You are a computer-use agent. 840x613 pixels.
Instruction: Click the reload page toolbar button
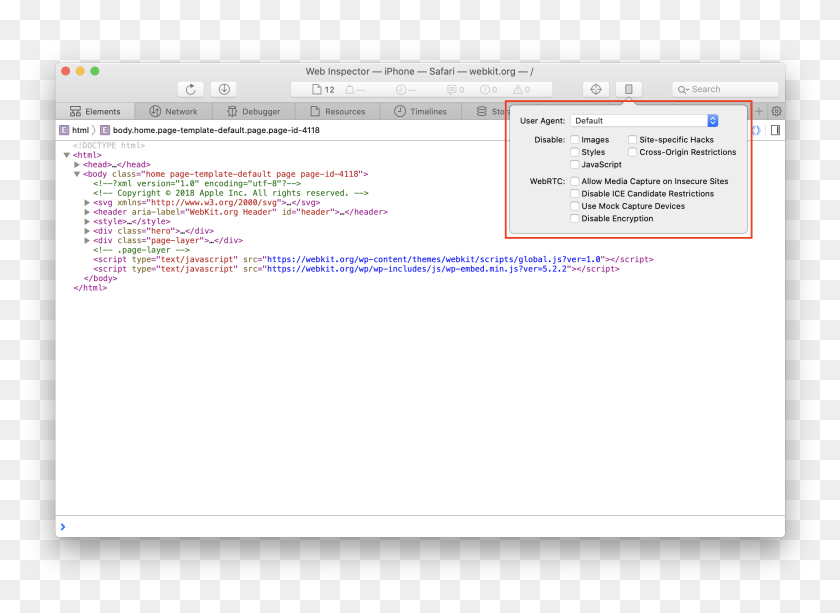pyautogui.click(x=191, y=89)
